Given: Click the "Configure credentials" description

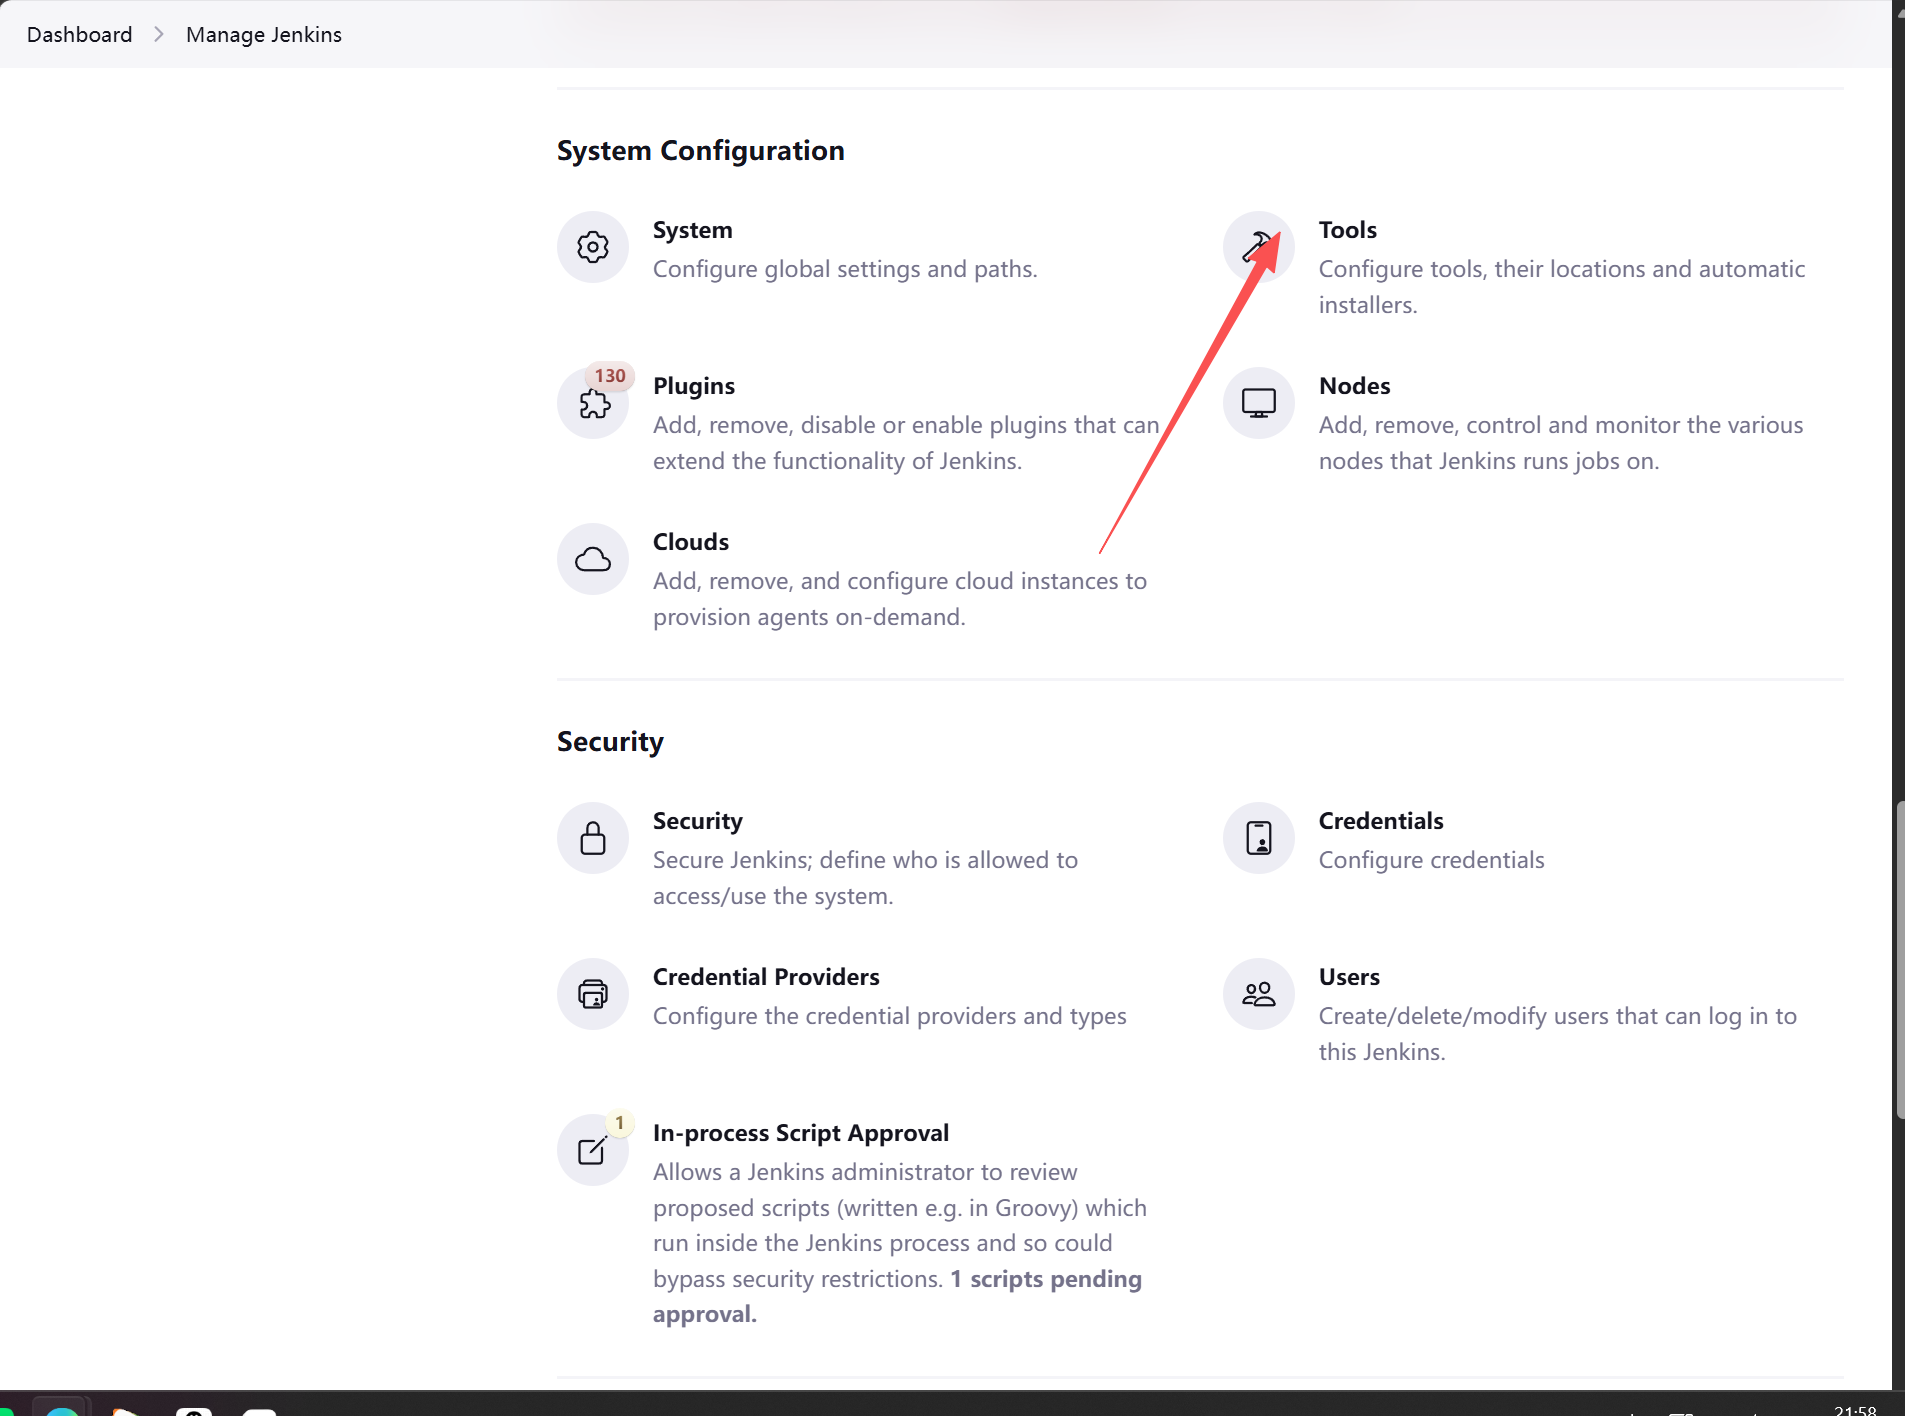Looking at the screenshot, I should point(1431,860).
